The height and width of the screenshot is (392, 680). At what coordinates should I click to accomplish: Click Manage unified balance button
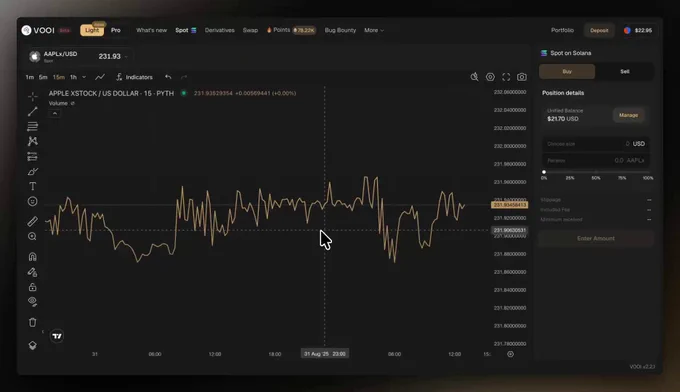coord(628,115)
